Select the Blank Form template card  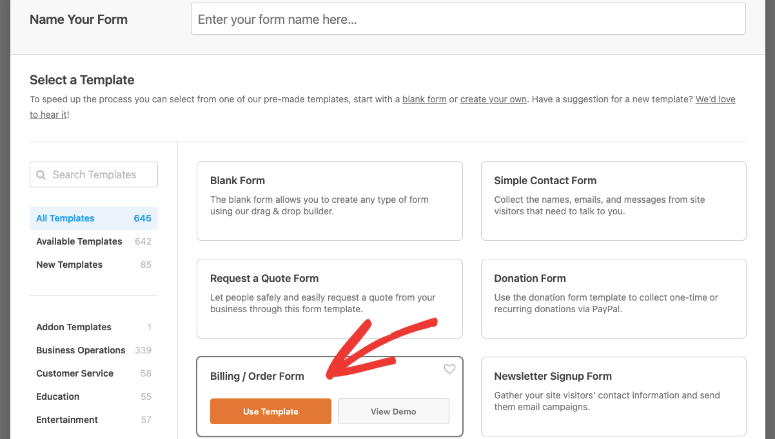click(329, 201)
